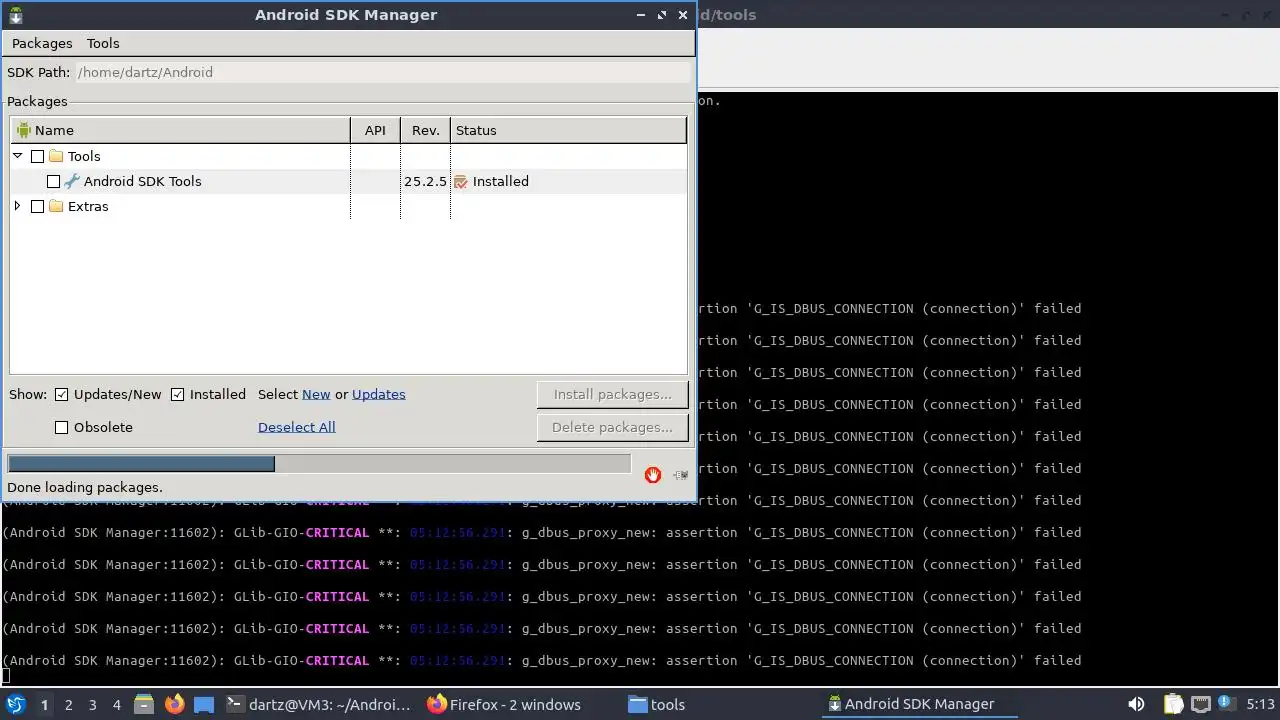Click the 25.2.5 revision cell
This screenshot has width=1280, height=720.
[x=425, y=181]
